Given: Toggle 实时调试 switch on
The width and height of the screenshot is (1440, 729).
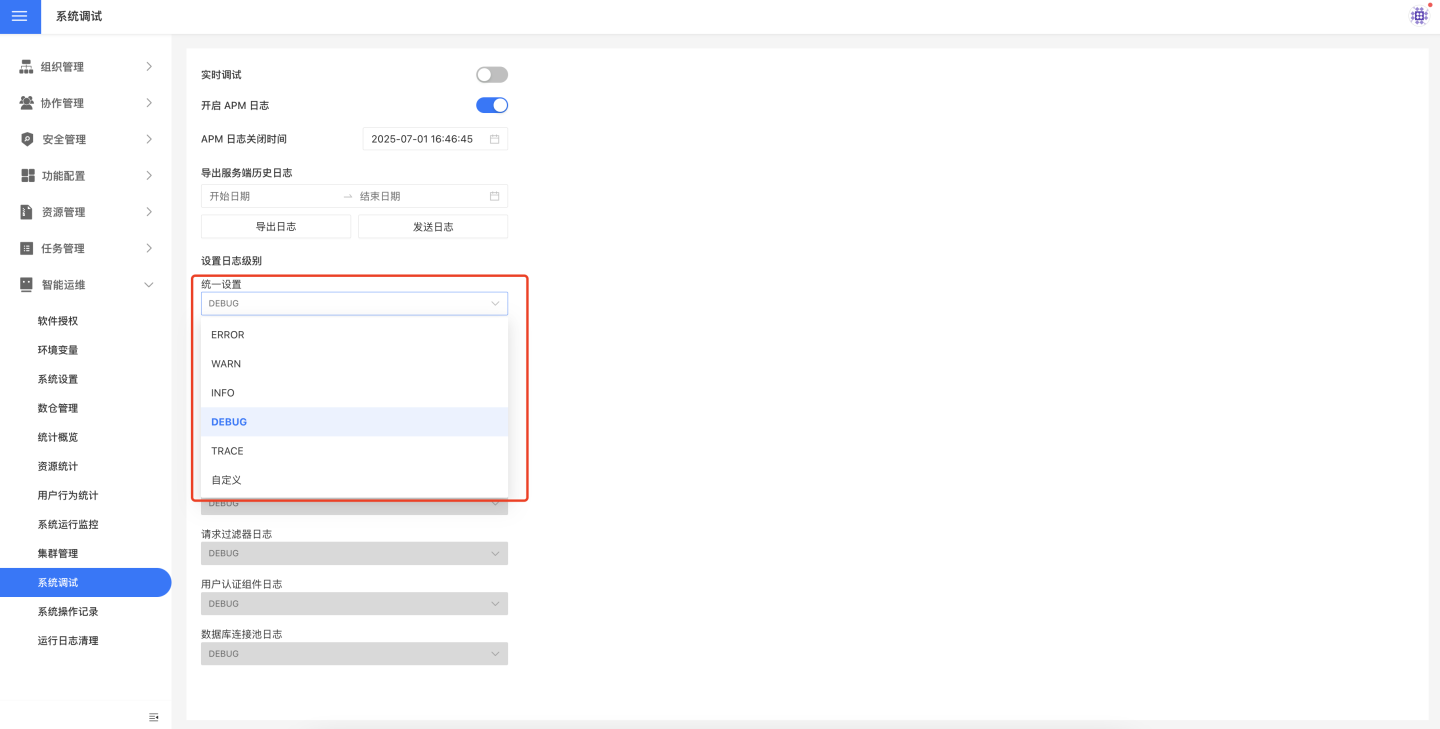Looking at the screenshot, I should coord(492,75).
